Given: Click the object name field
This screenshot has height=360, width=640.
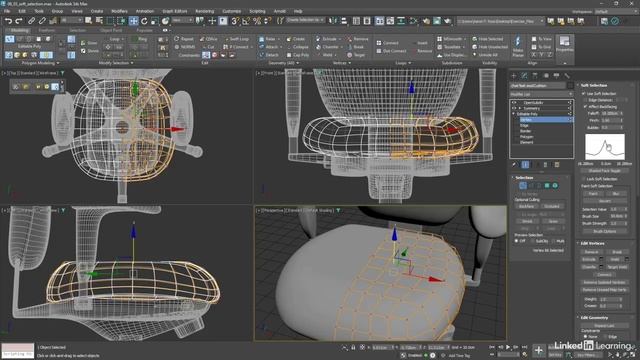Looking at the screenshot, I should tap(538, 86).
